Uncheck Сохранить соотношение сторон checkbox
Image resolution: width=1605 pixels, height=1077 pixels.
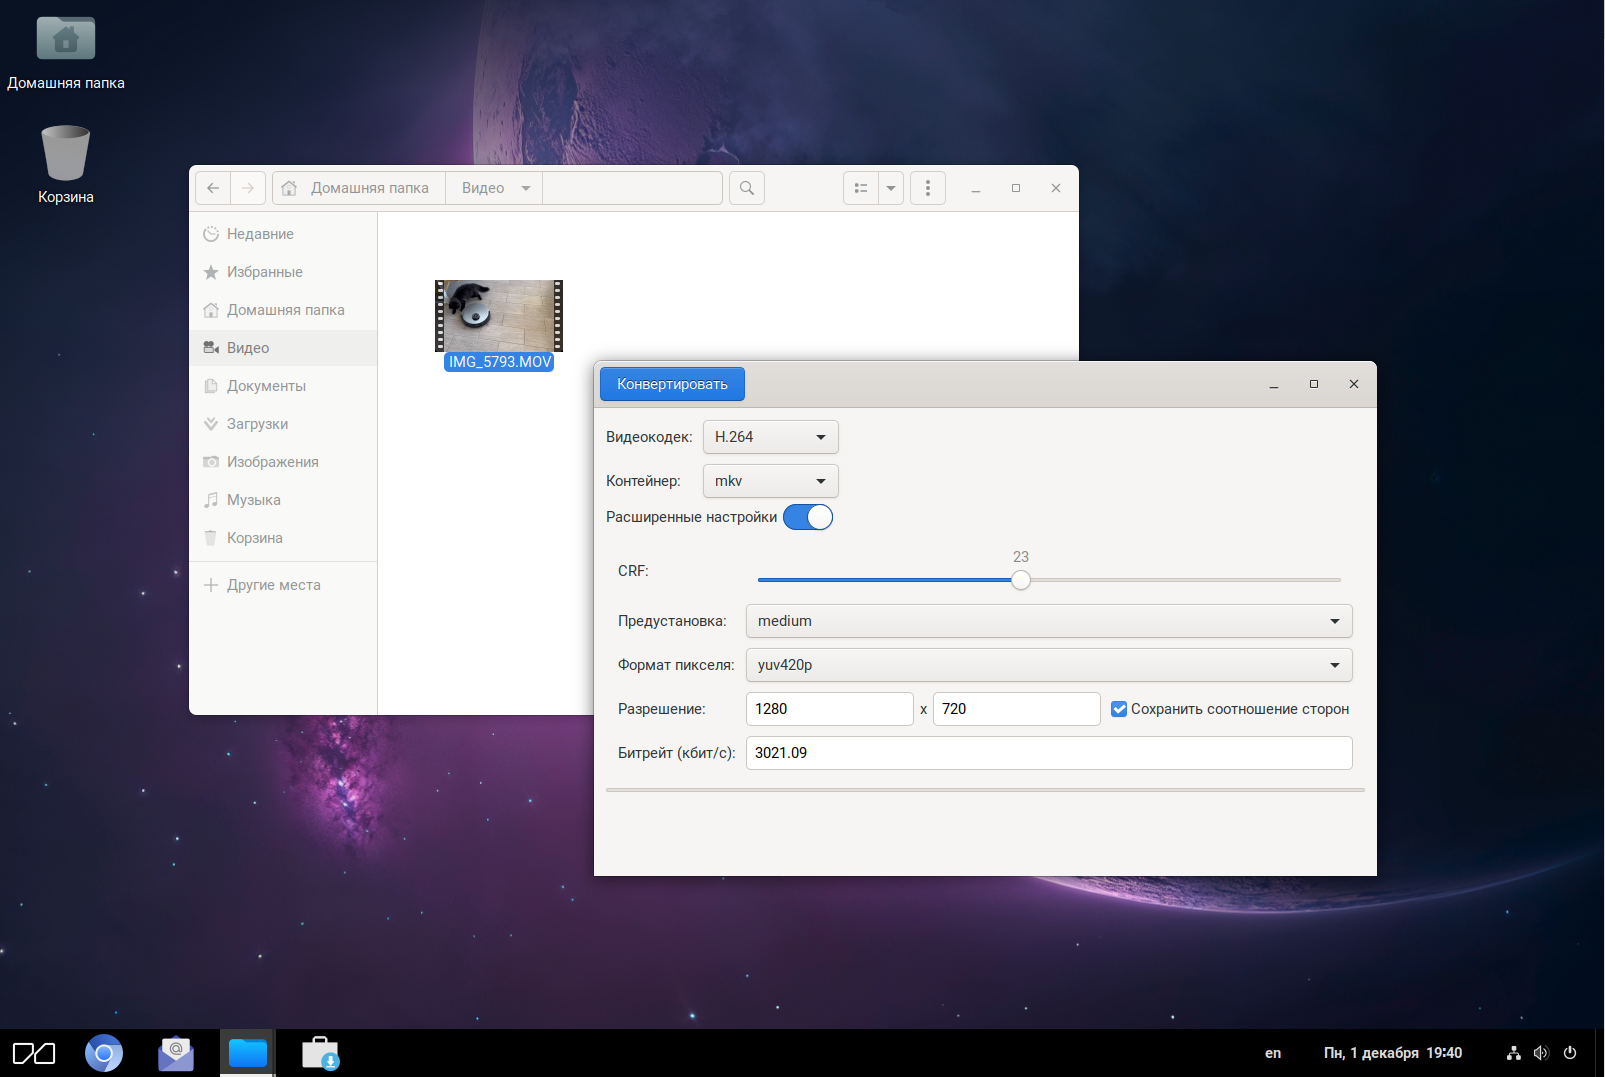[x=1119, y=709]
